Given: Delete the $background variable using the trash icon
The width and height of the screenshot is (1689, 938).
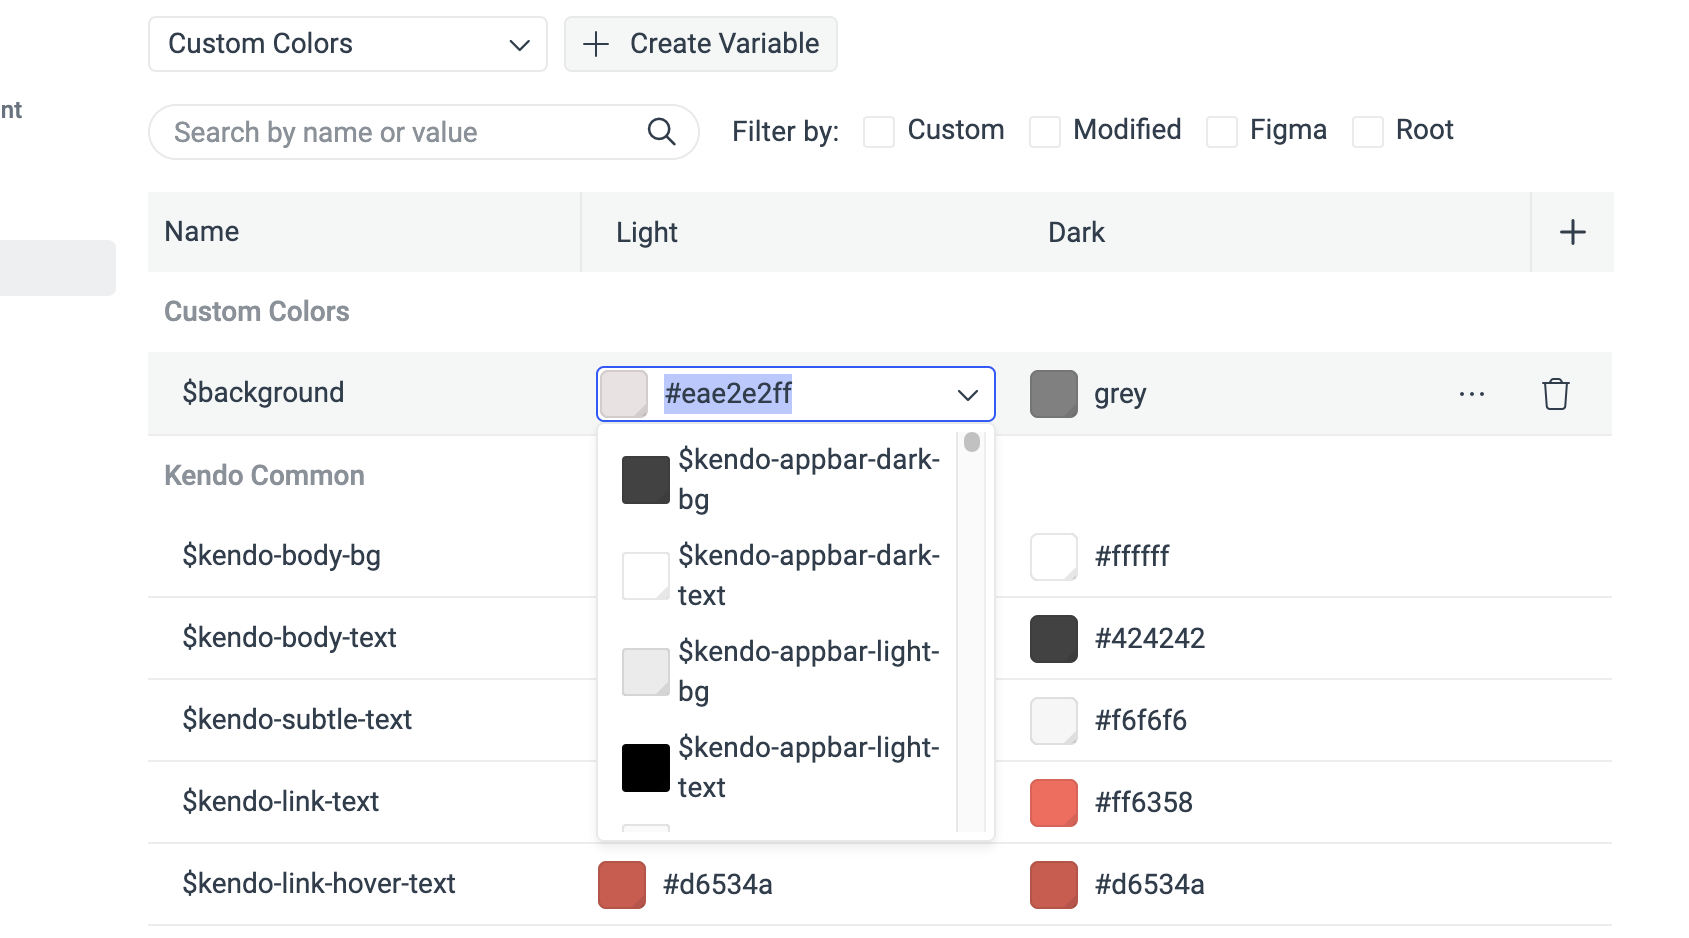Looking at the screenshot, I should [x=1555, y=394].
